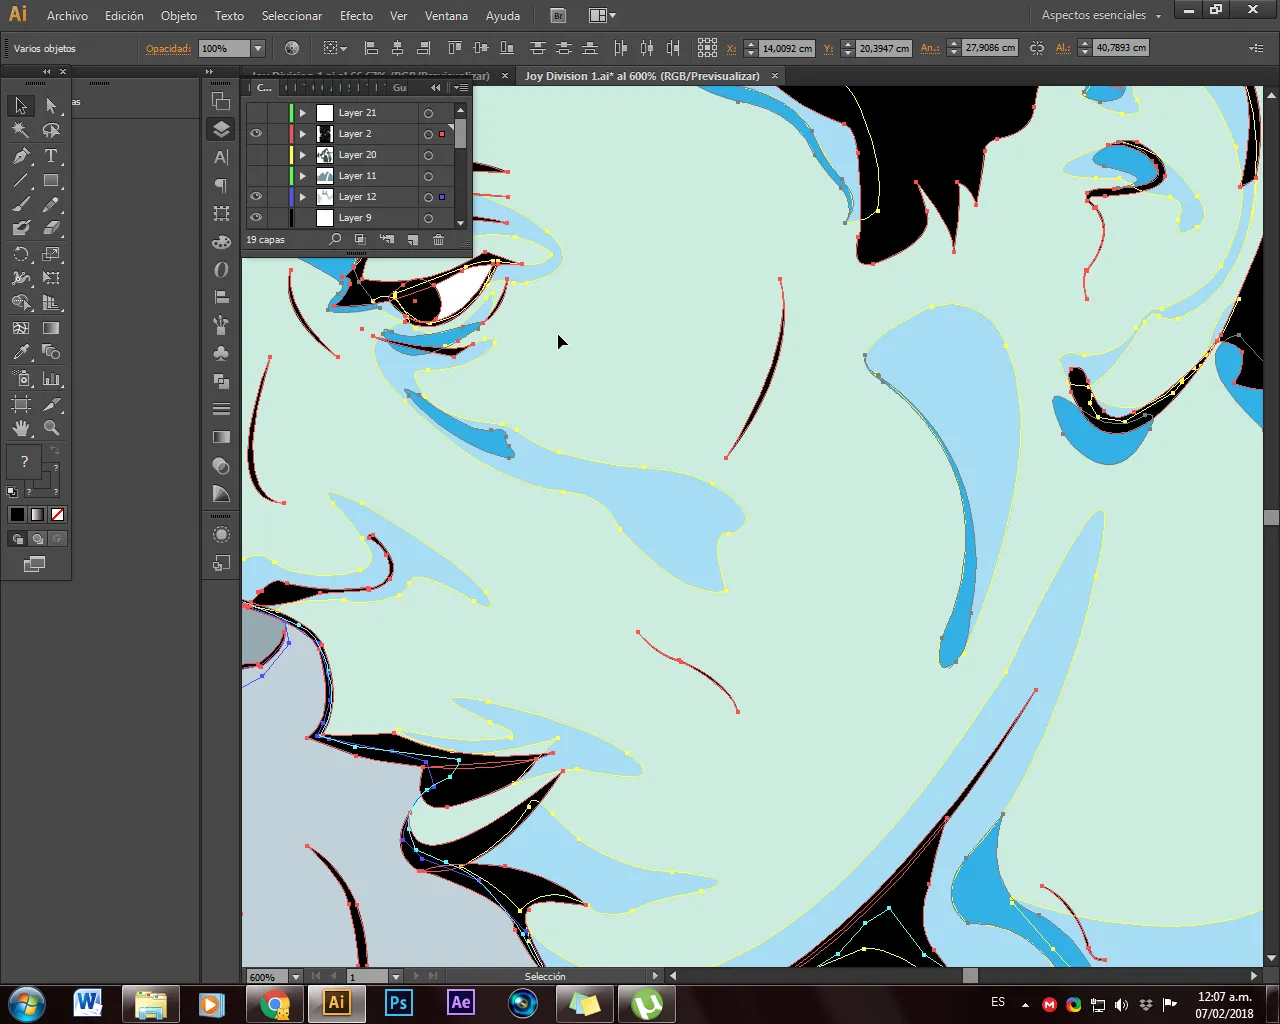Image resolution: width=1280 pixels, height=1024 pixels.
Task: Expand Layer 12 sublayers
Action: [x=303, y=197]
